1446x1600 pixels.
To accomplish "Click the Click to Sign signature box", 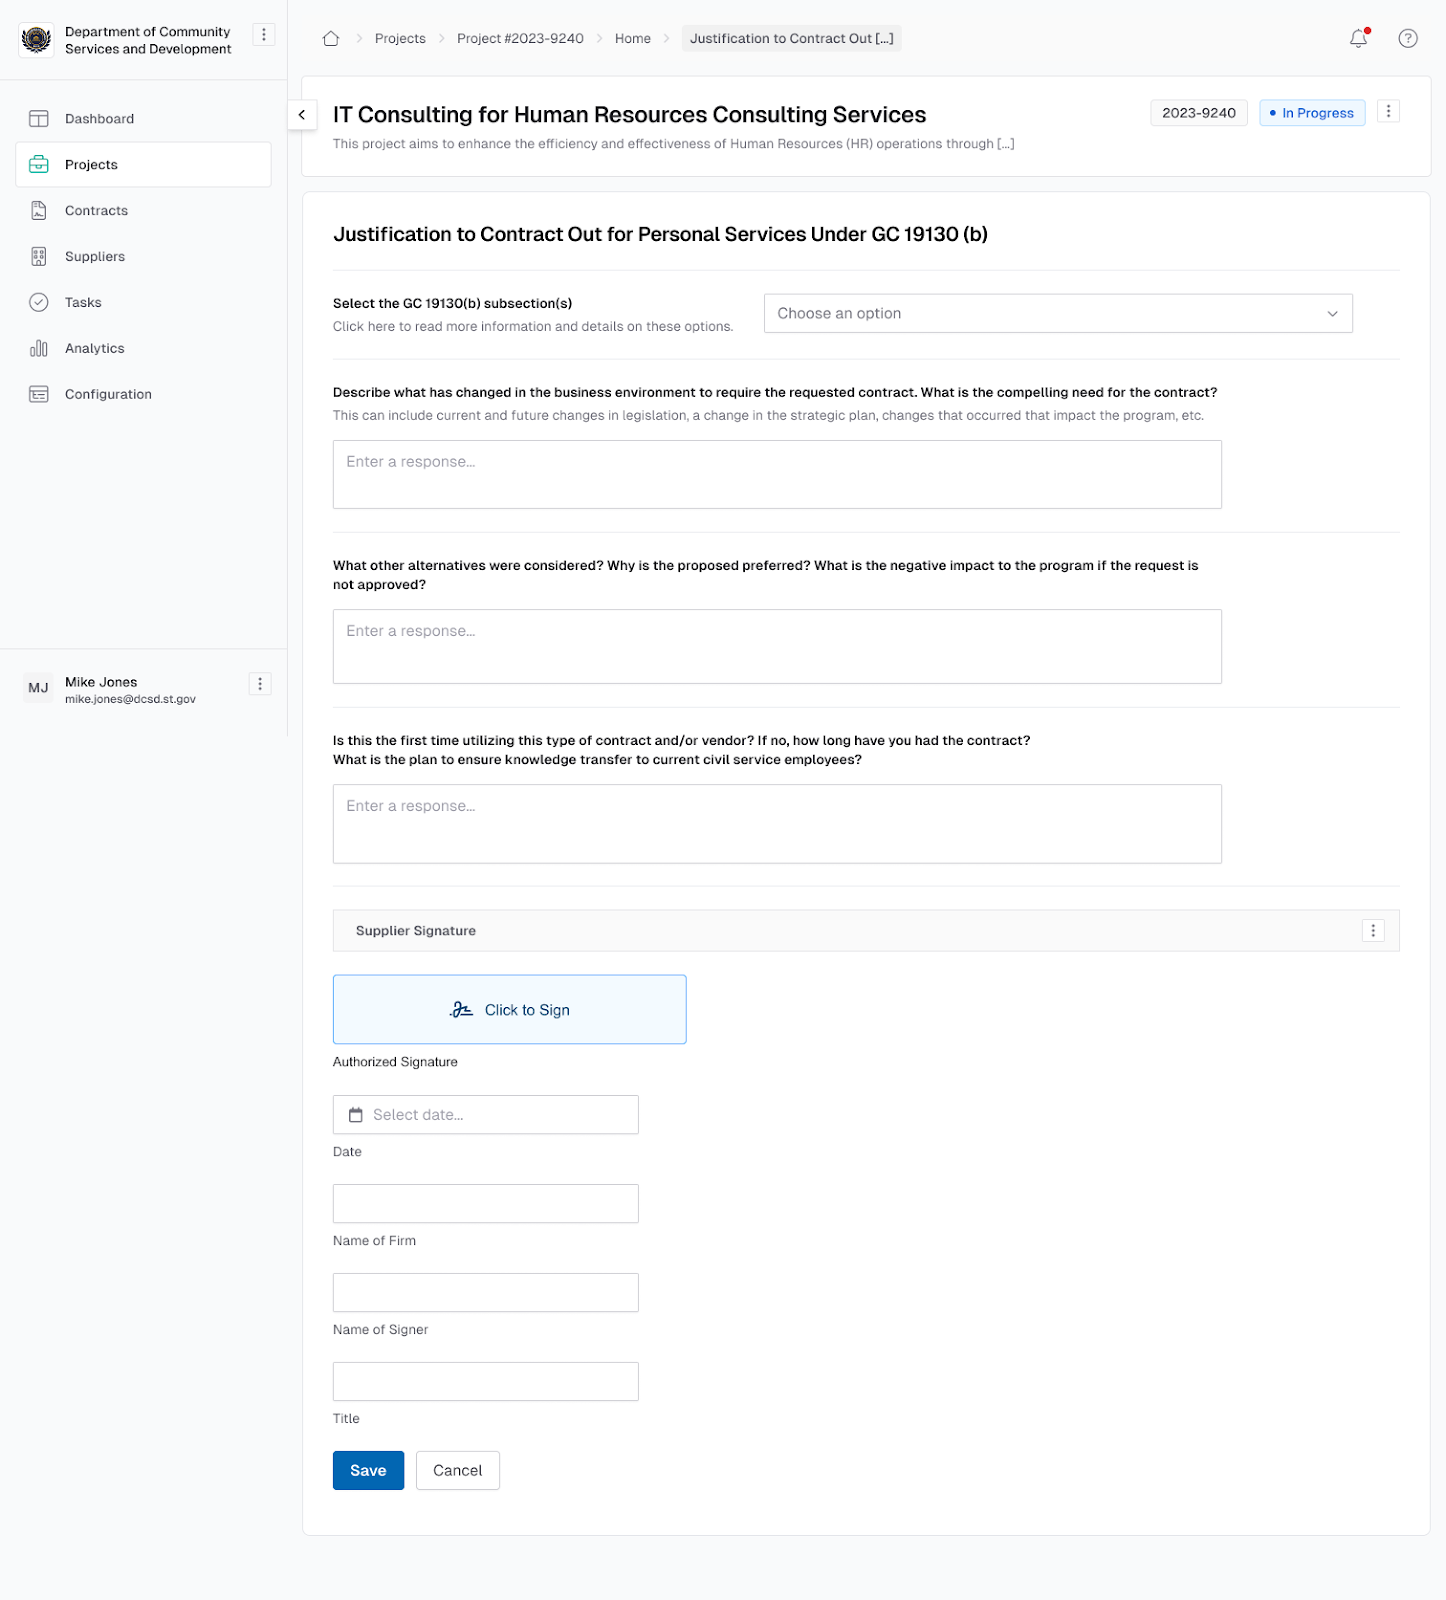I will 509,1010.
